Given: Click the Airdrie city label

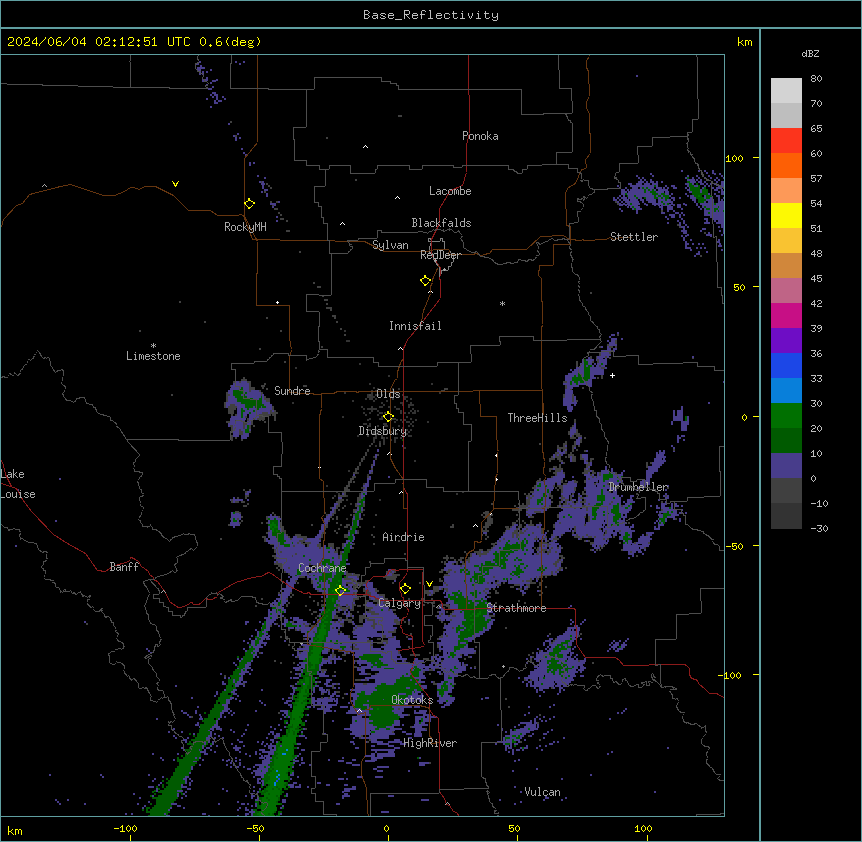Looking at the screenshot, I should tap(404, 537).
